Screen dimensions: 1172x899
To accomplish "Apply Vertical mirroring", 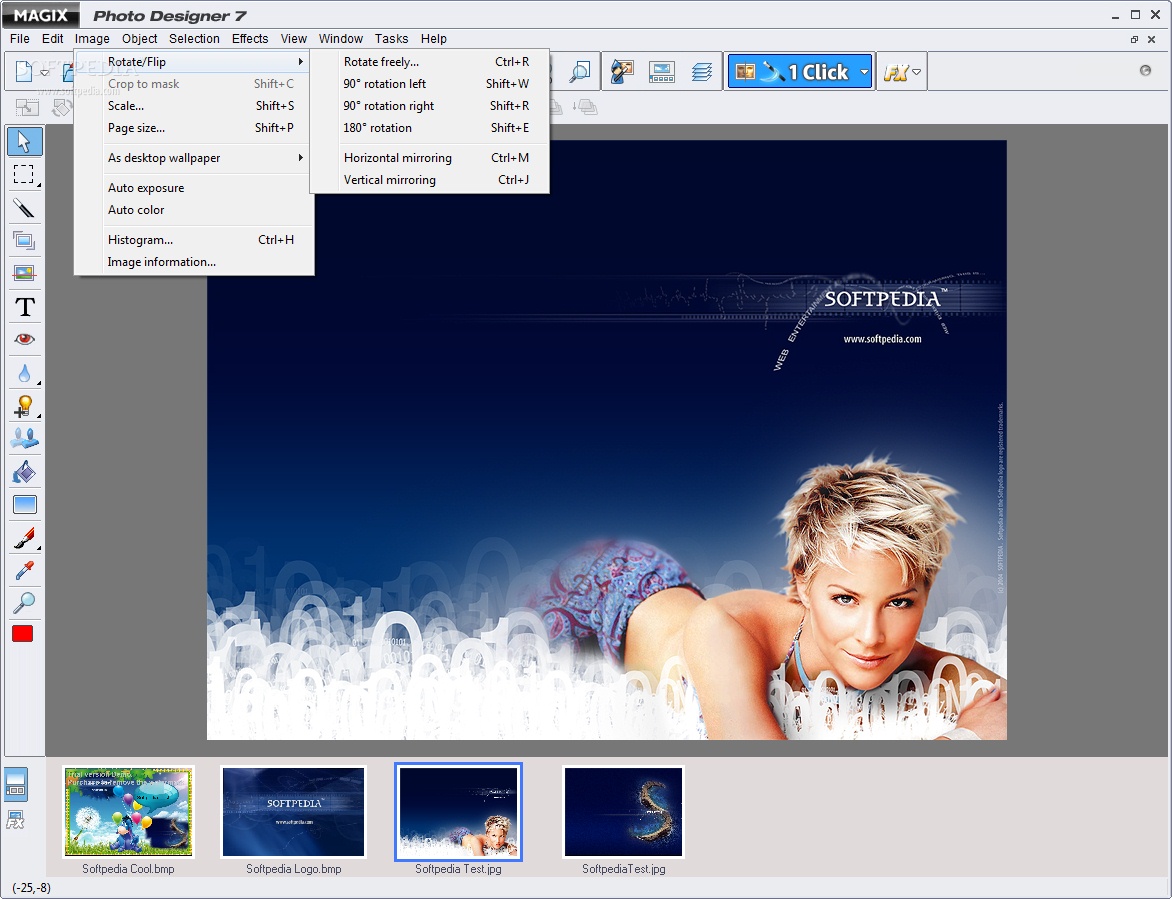I will (430, 179).
